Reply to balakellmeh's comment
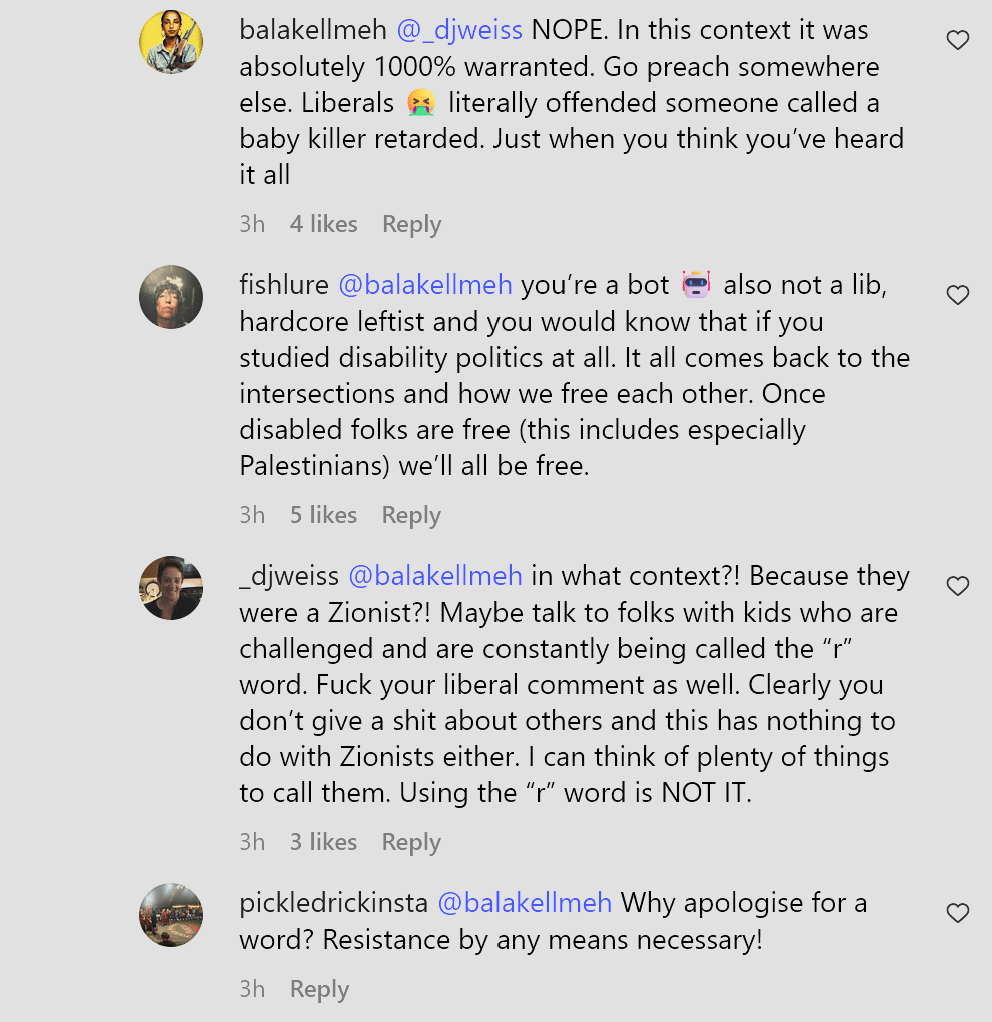This screenshot has width=992, height=1022. point(411,224)
